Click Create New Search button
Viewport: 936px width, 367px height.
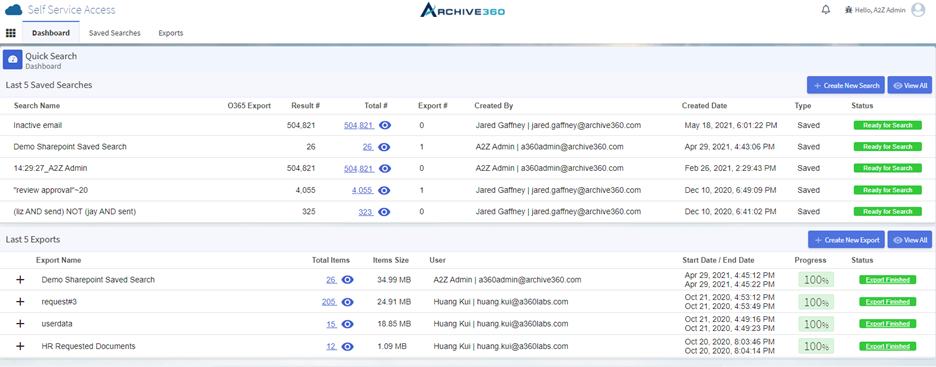[846, 85]
